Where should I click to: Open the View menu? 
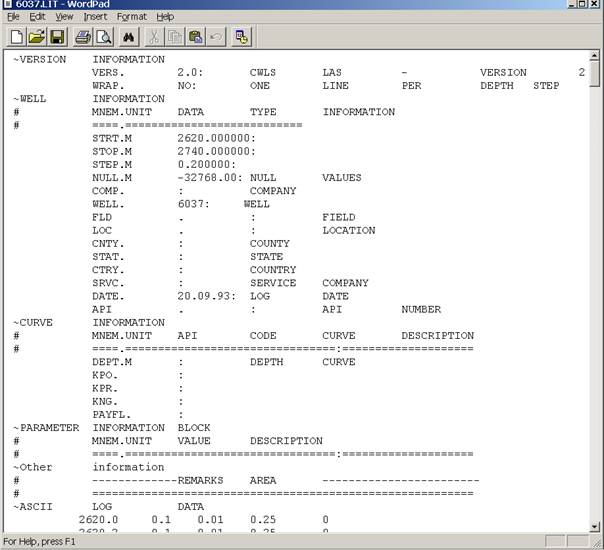64,17
